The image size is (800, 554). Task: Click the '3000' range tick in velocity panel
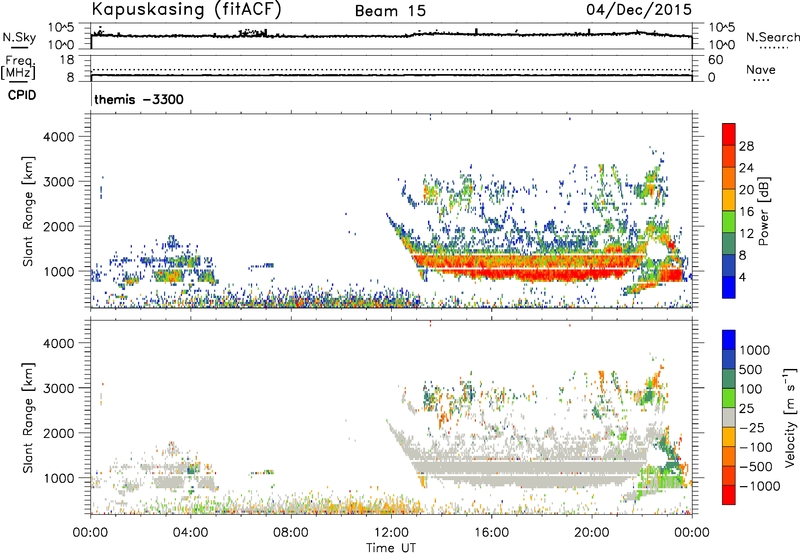tap(58, 388)
